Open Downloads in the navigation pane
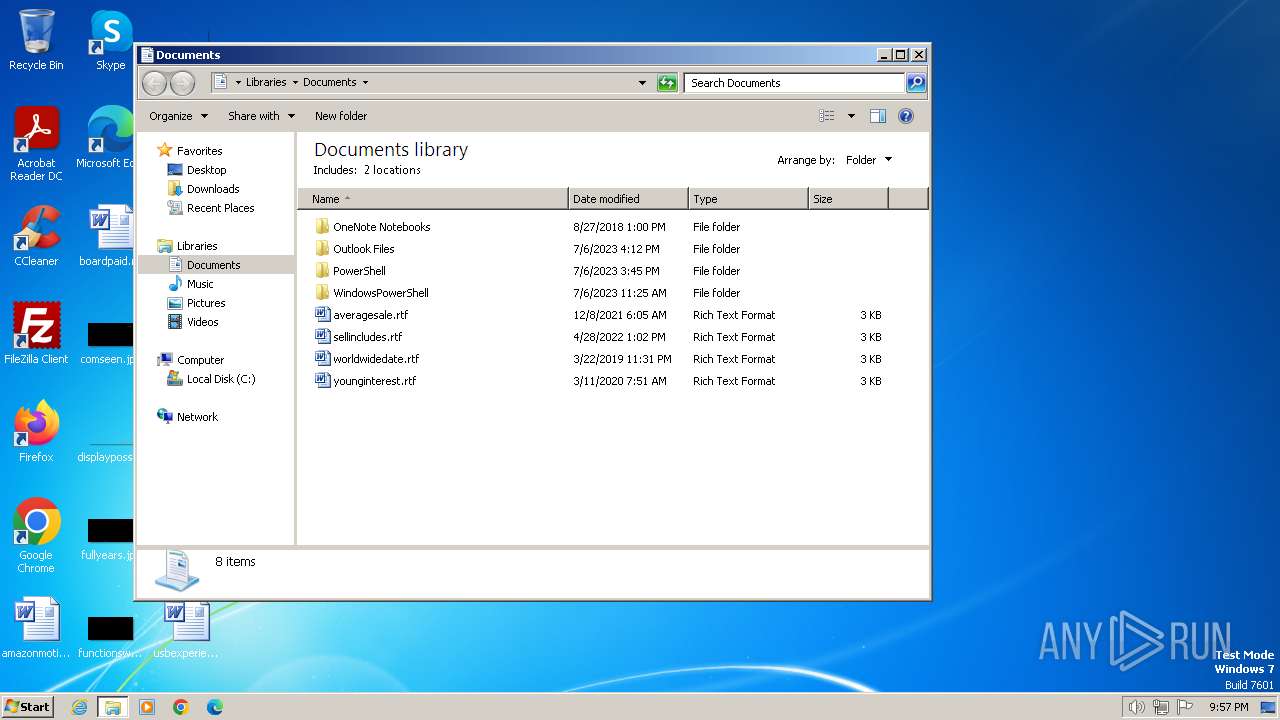 213,189
